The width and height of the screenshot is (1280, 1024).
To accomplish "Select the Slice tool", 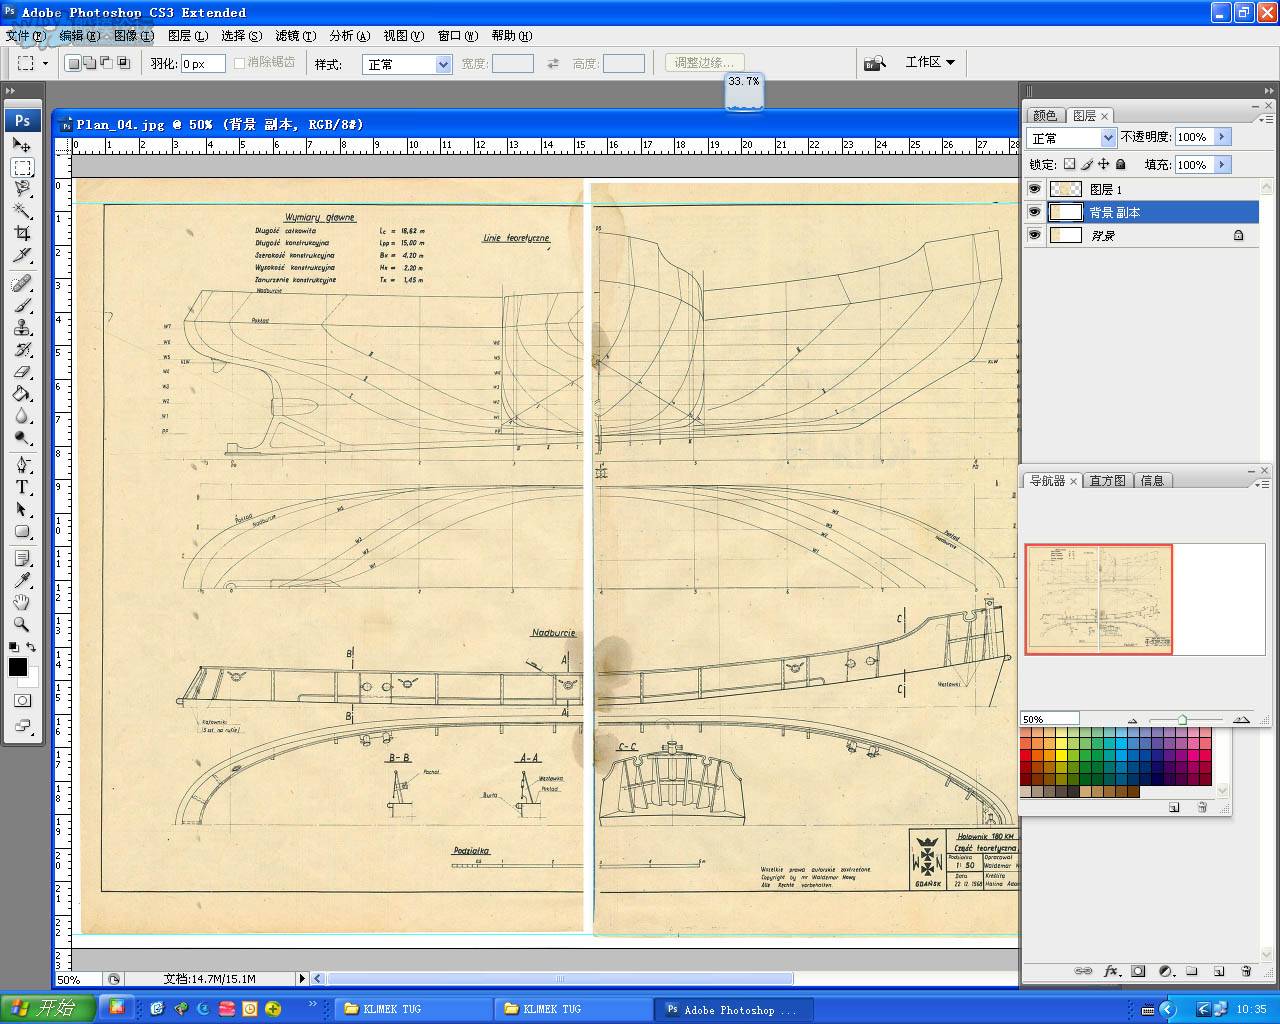I will click(22, 255).
